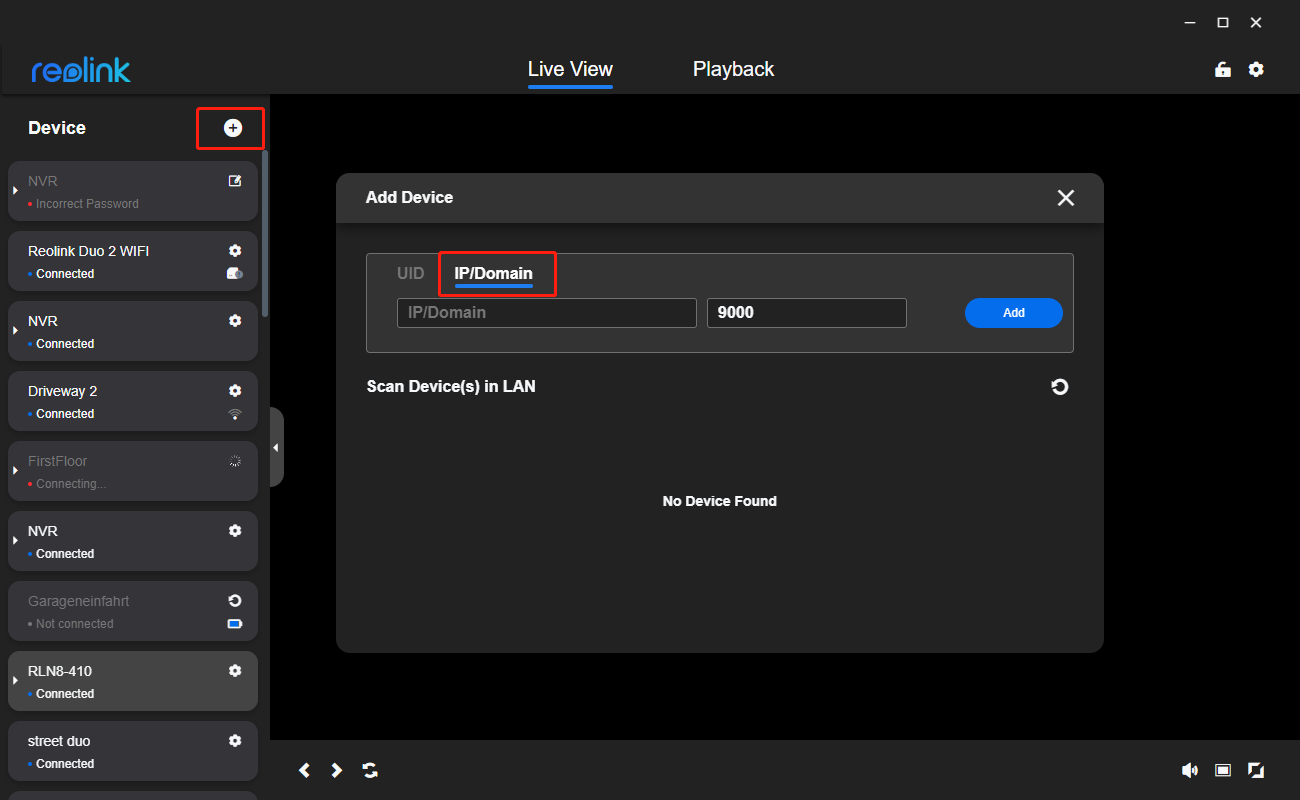
Task: Click the blue Add button
Action: click(1014, 313)
